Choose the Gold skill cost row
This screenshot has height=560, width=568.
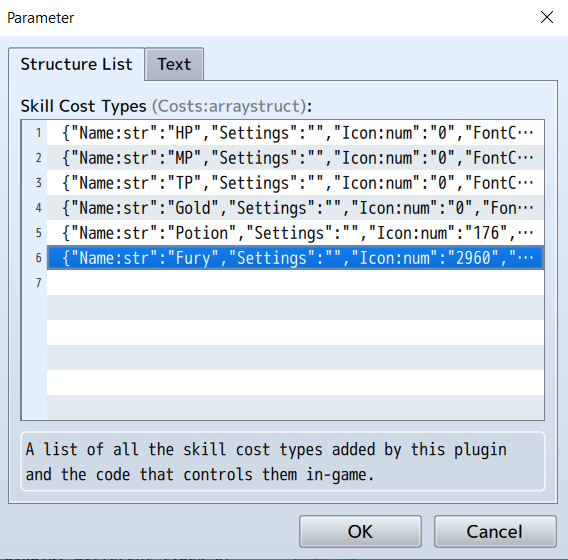[295, 208]
